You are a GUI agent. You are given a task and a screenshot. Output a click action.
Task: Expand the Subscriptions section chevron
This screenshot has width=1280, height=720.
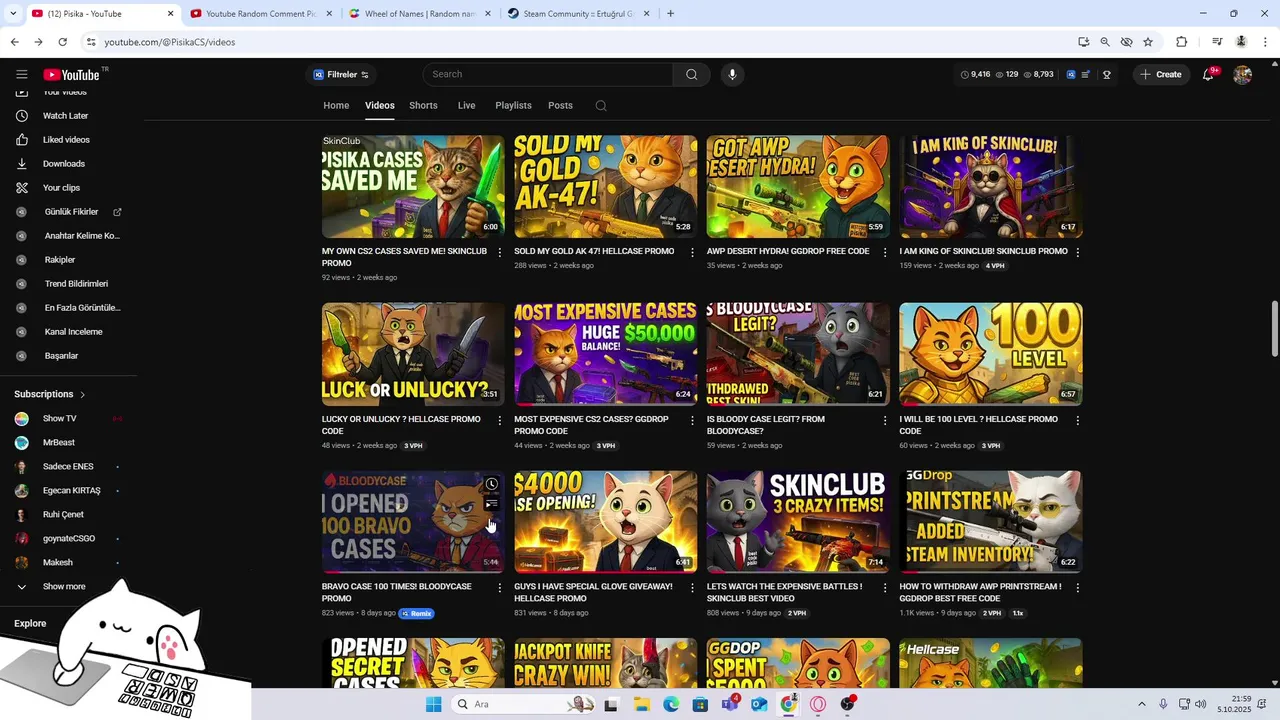pos(82,394)
